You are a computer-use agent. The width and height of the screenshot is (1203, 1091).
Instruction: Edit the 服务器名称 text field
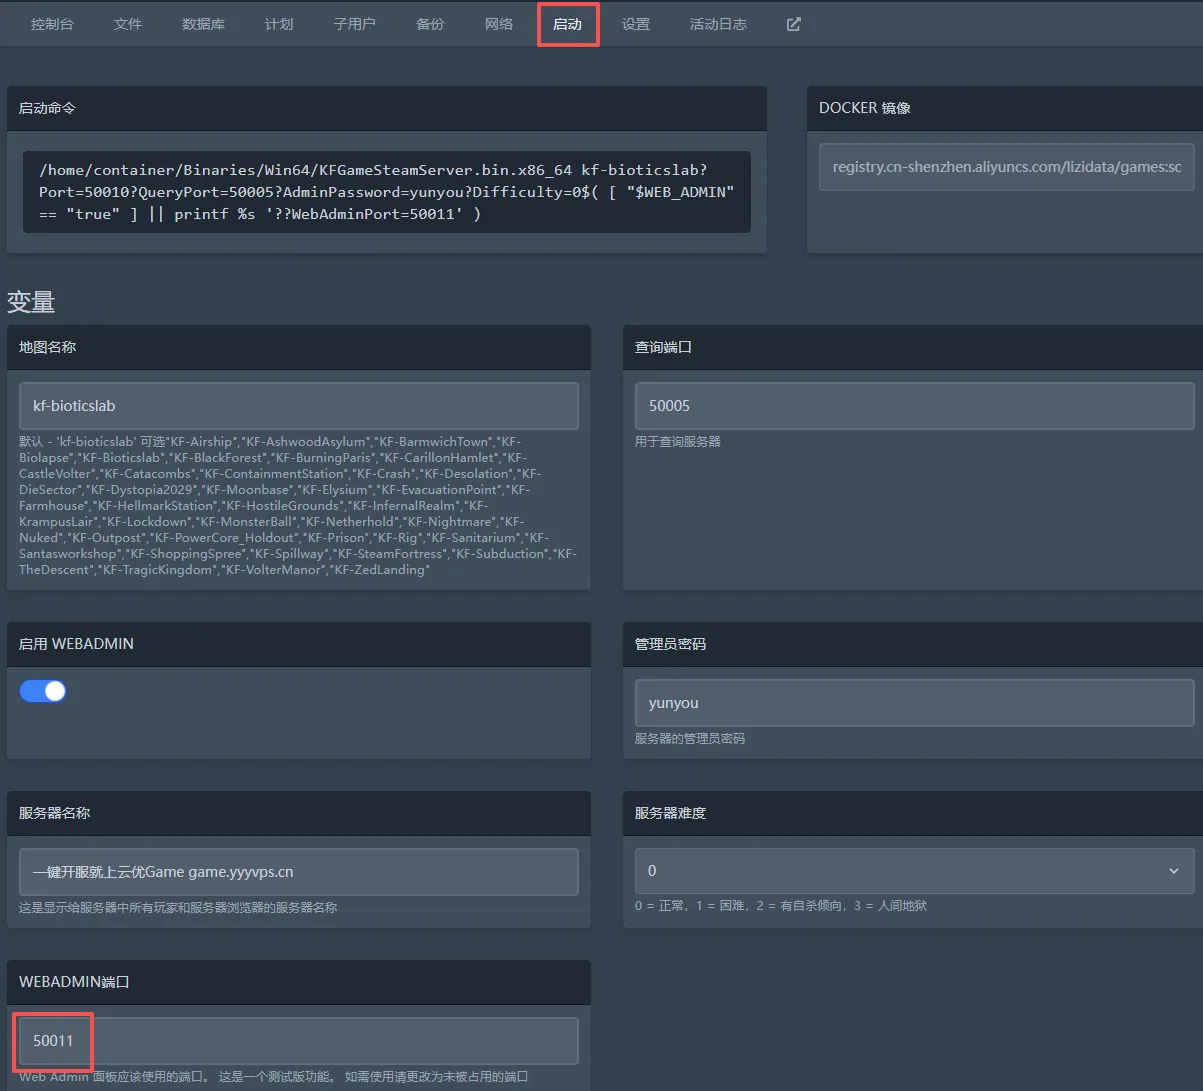(298, 872)
